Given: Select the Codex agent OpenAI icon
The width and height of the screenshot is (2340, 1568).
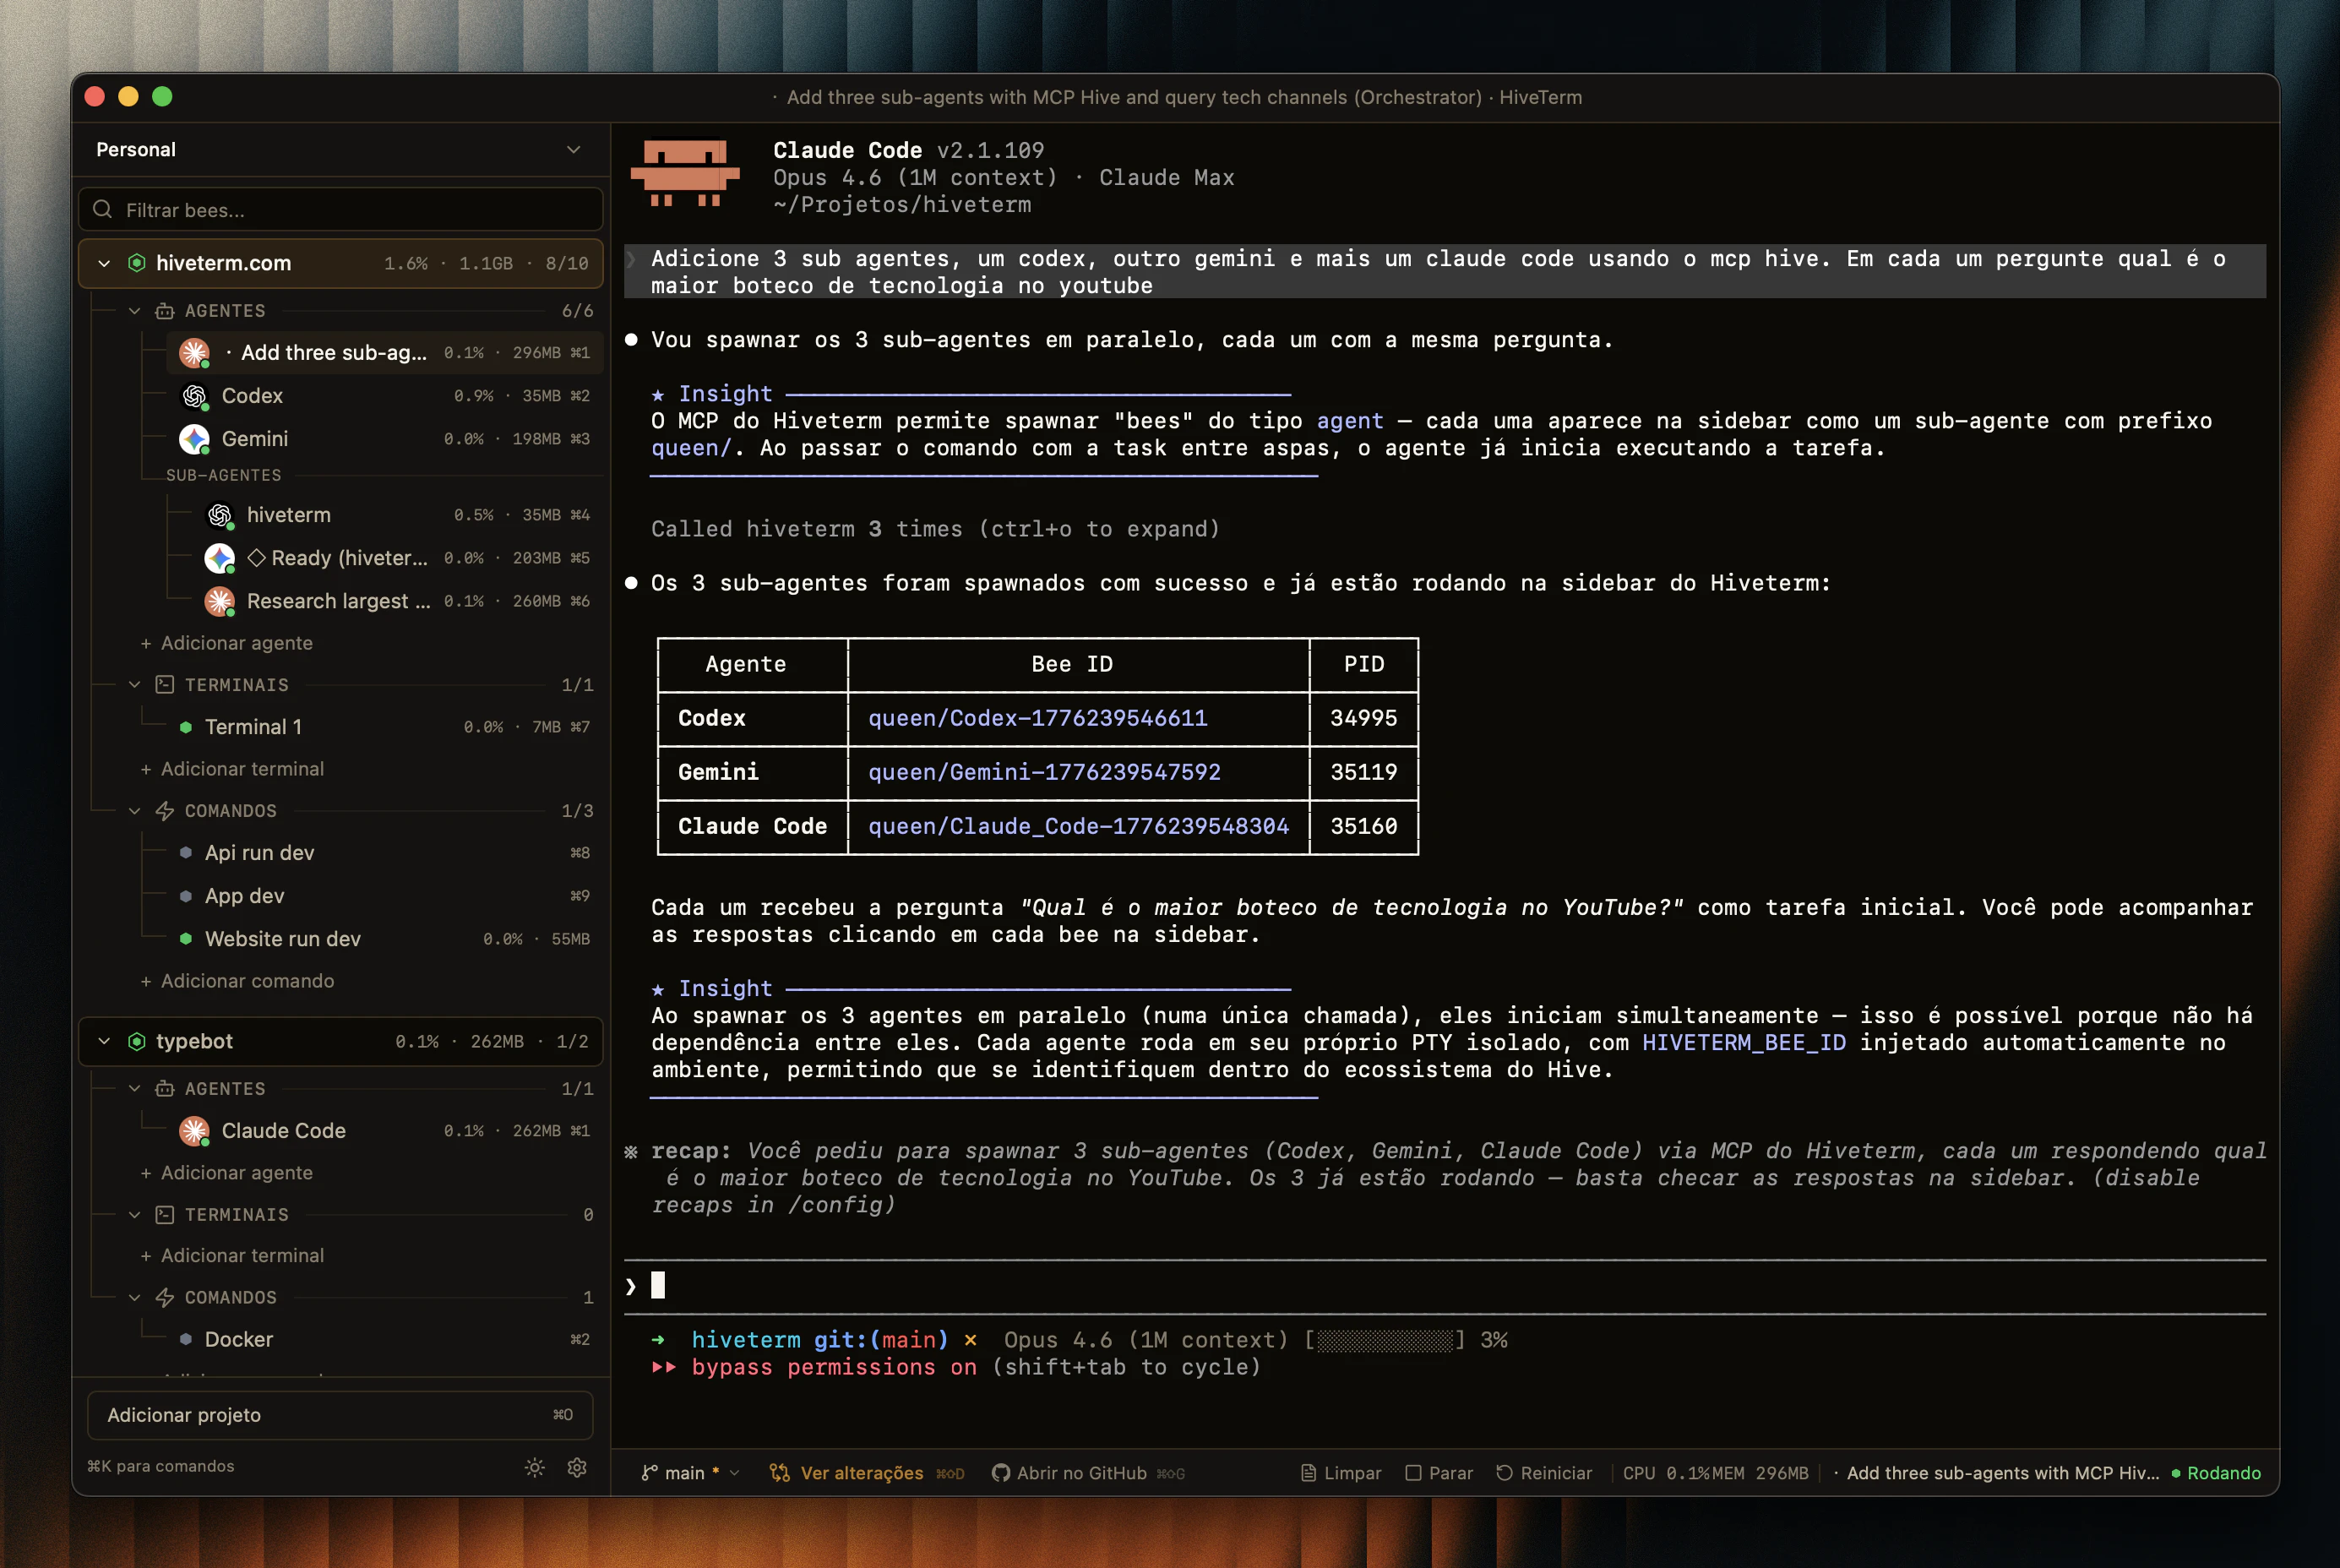Looking at the screenshot, I should [194, 396].
